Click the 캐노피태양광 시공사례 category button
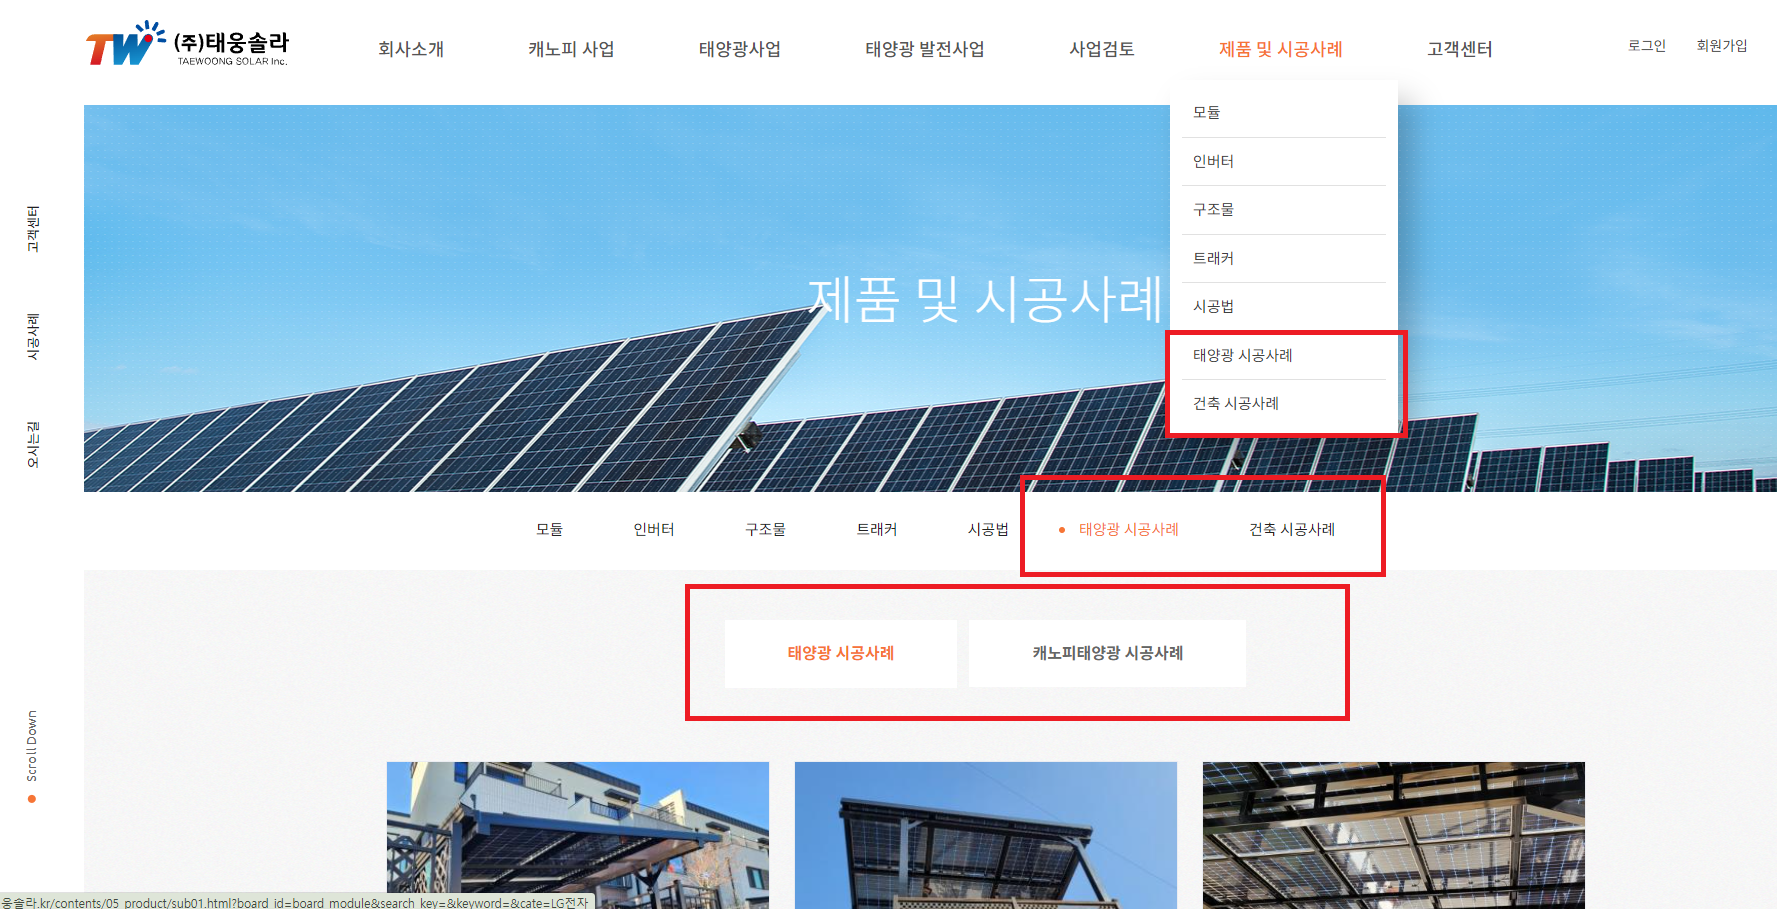 point(1108,653)
